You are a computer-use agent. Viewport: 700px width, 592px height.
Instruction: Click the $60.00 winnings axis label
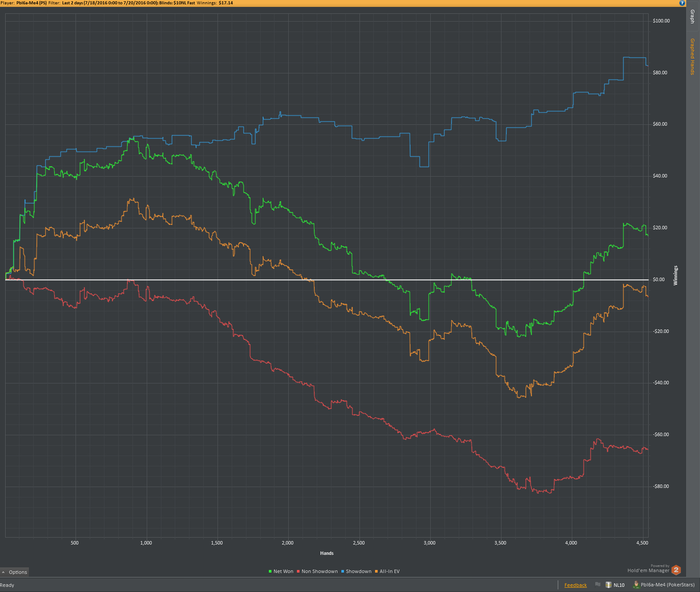(x=660, y=124)
